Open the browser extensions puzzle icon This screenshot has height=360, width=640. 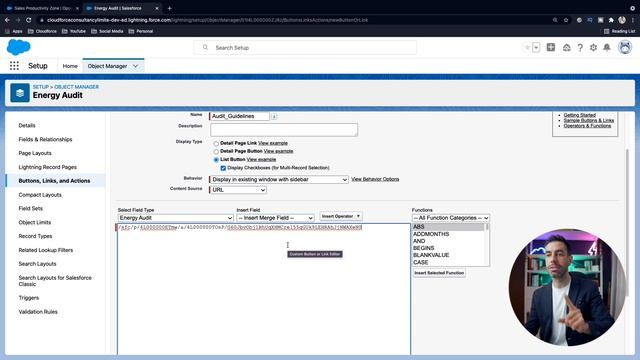pos(611,20)
